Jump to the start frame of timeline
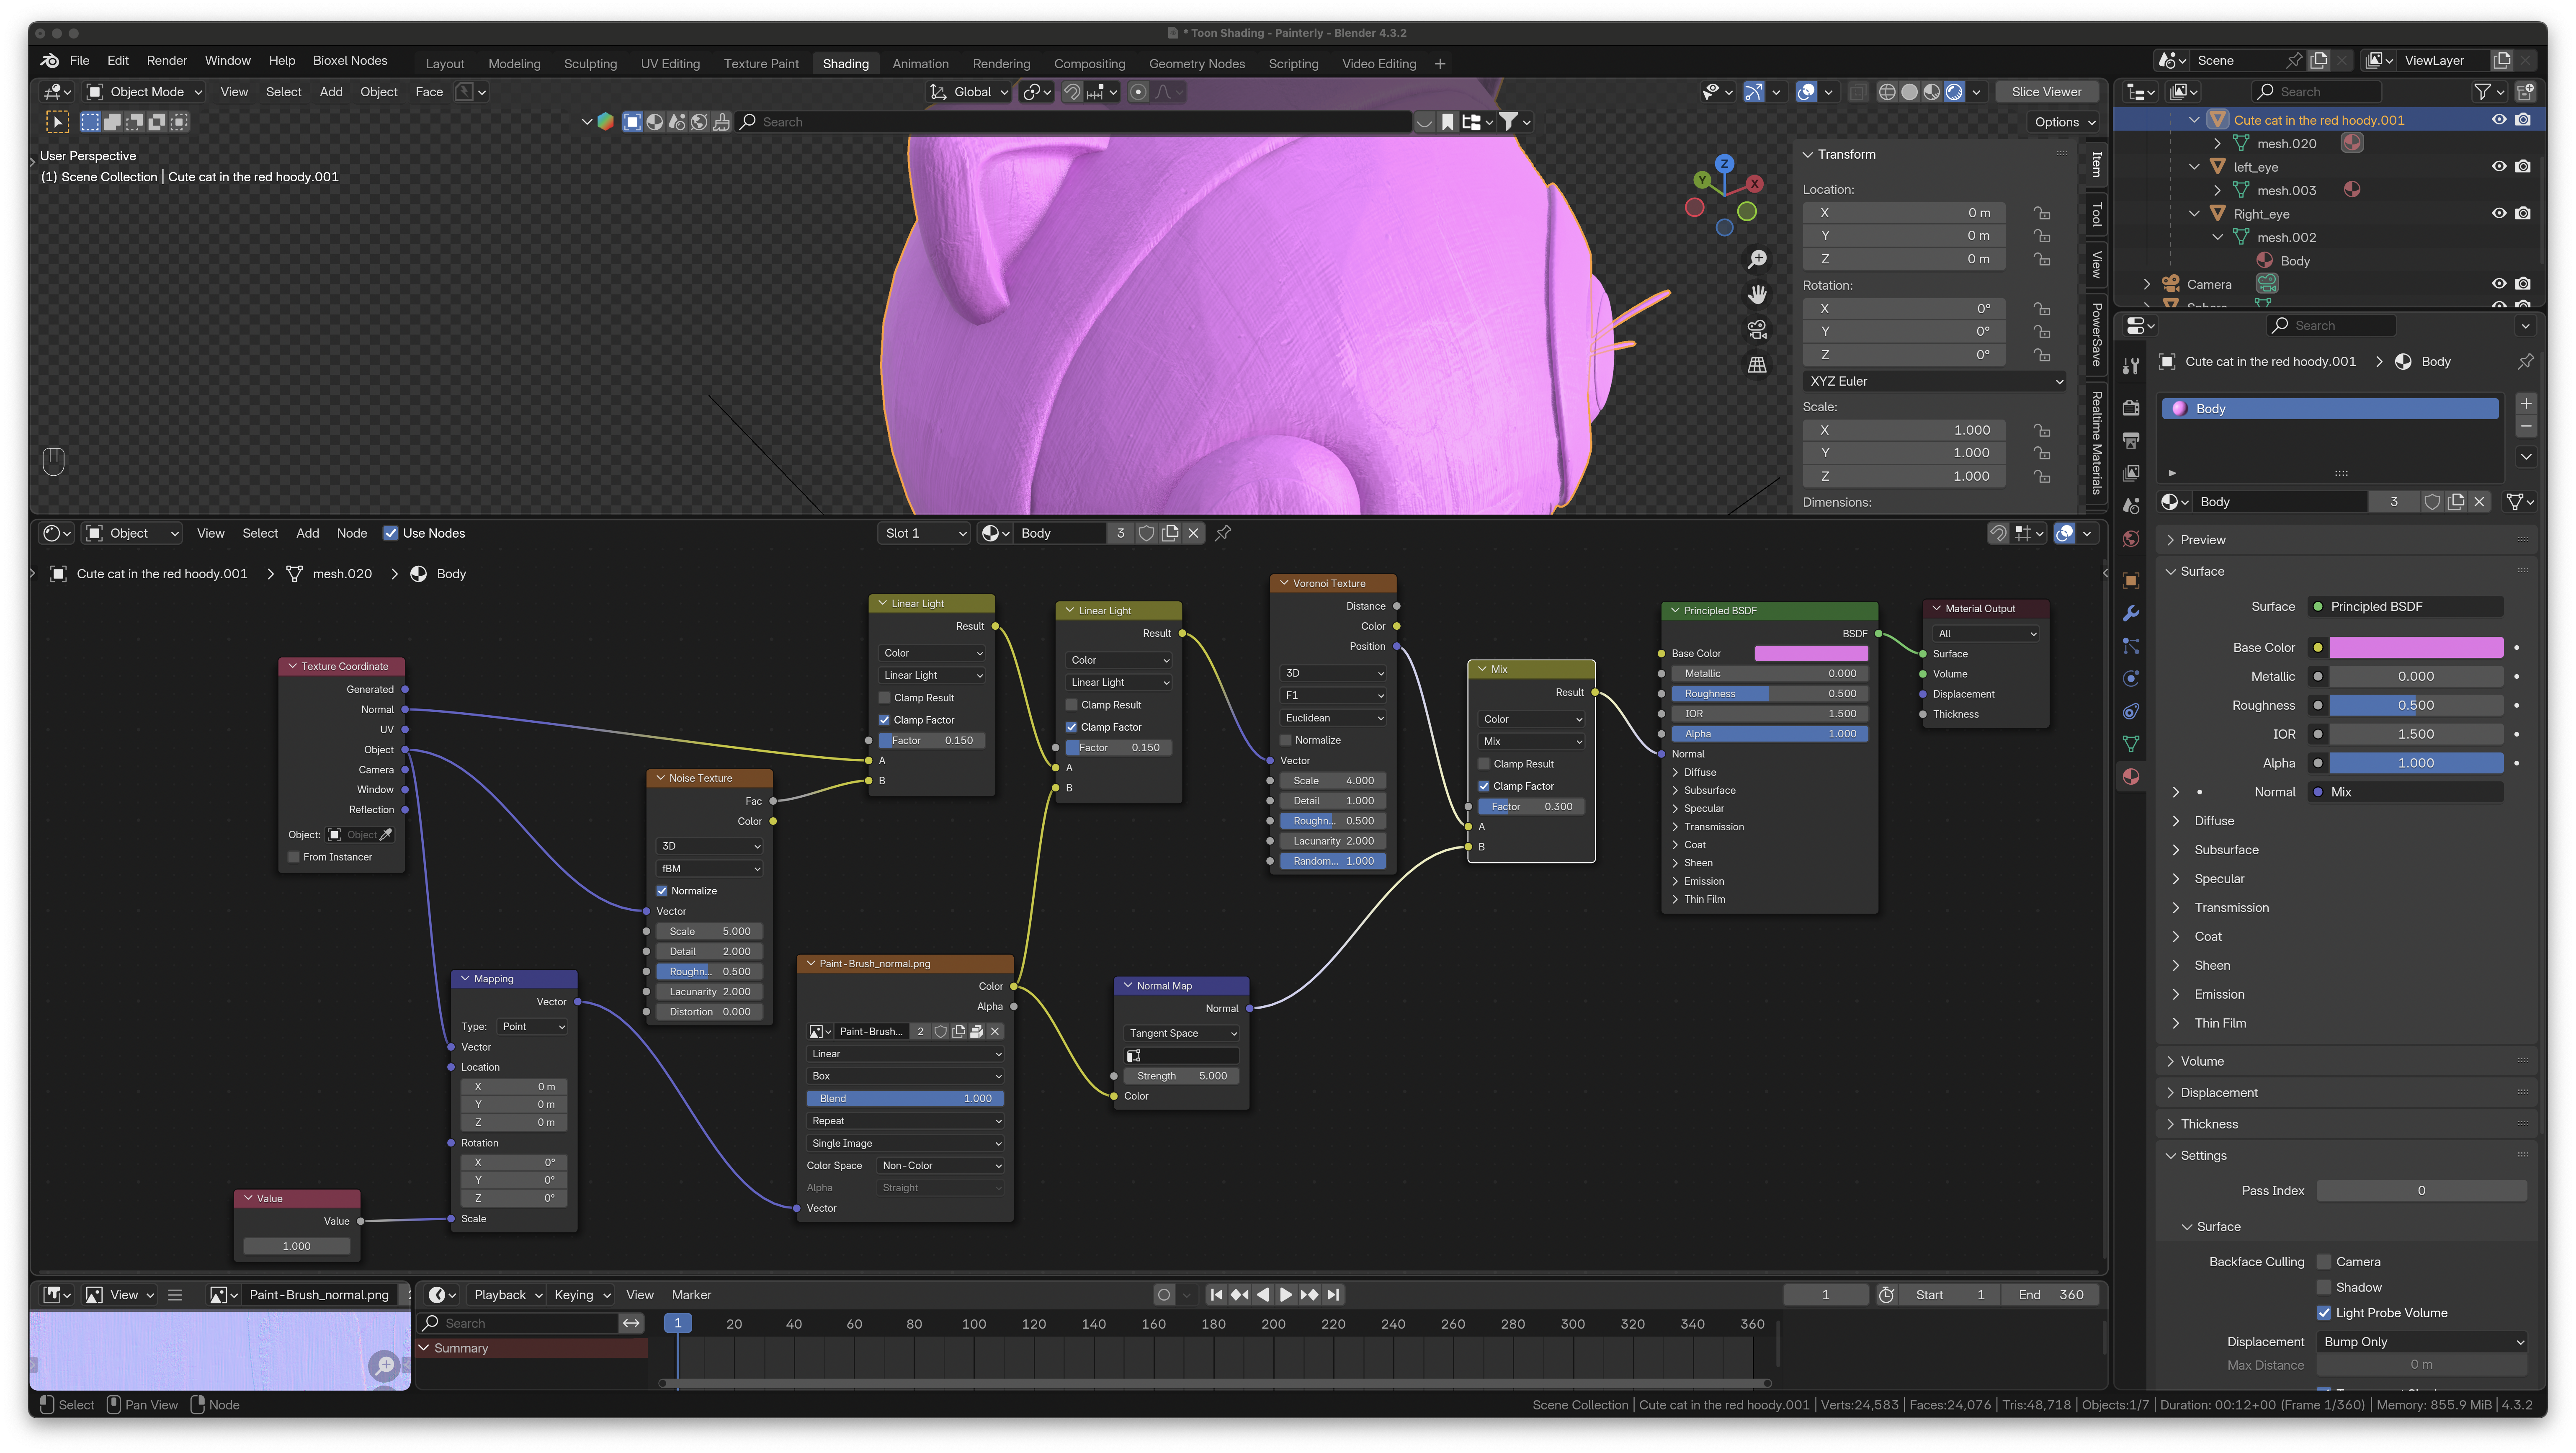Viewport: 2576px width, 1453px height. pyautogui.click(x=1216, y=1295)
